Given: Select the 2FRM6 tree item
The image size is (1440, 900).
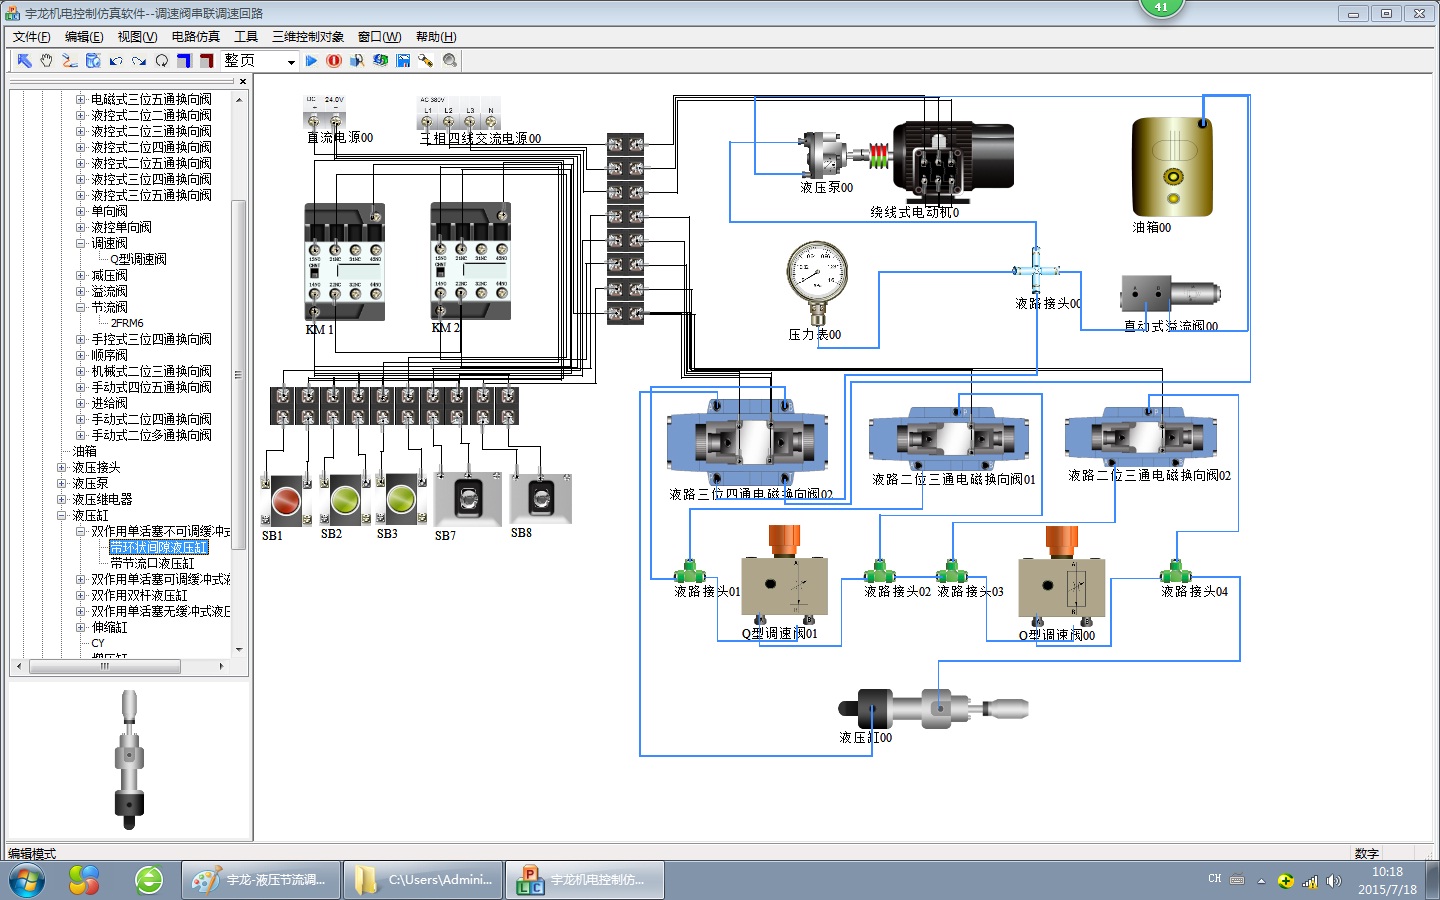Looking at the screenshot, I should pyautogui.click(x=127, y=323).
